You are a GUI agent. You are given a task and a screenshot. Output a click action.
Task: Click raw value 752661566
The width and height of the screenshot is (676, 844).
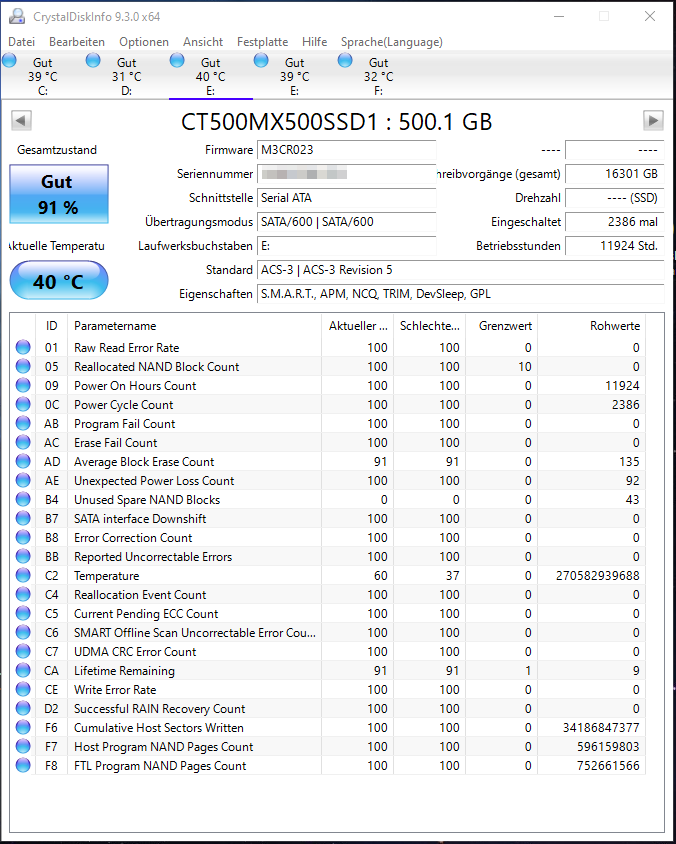click(608, 765)
